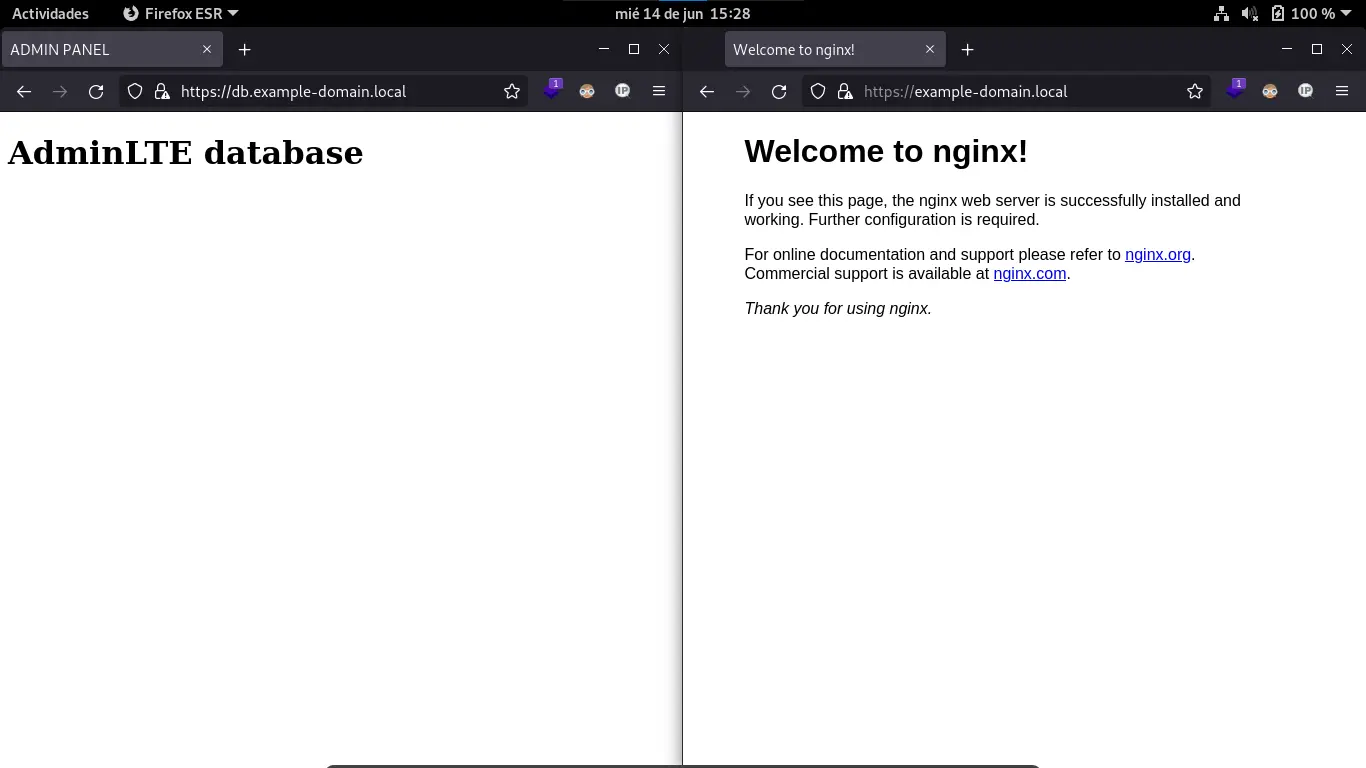Open the system menu dropdown arrow
1366x768 pixels.
click(1348, 13)
